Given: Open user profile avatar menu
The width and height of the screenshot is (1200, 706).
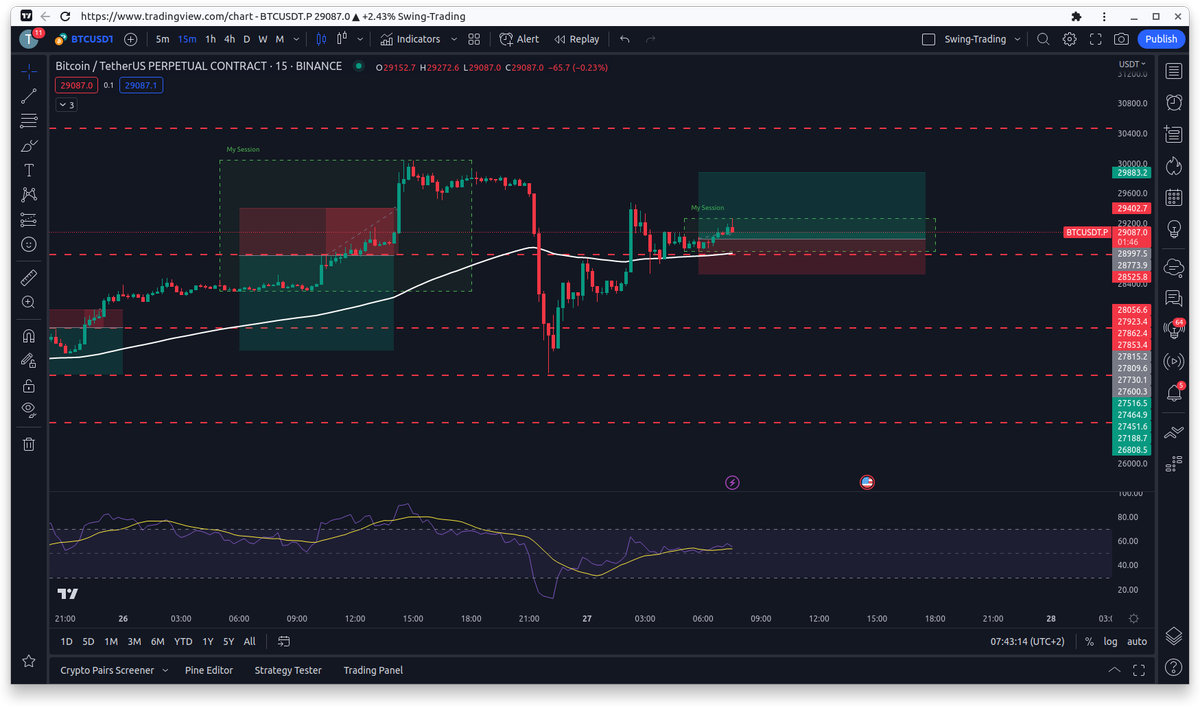Looking at the screenshot, I should [x=28, y=39].
